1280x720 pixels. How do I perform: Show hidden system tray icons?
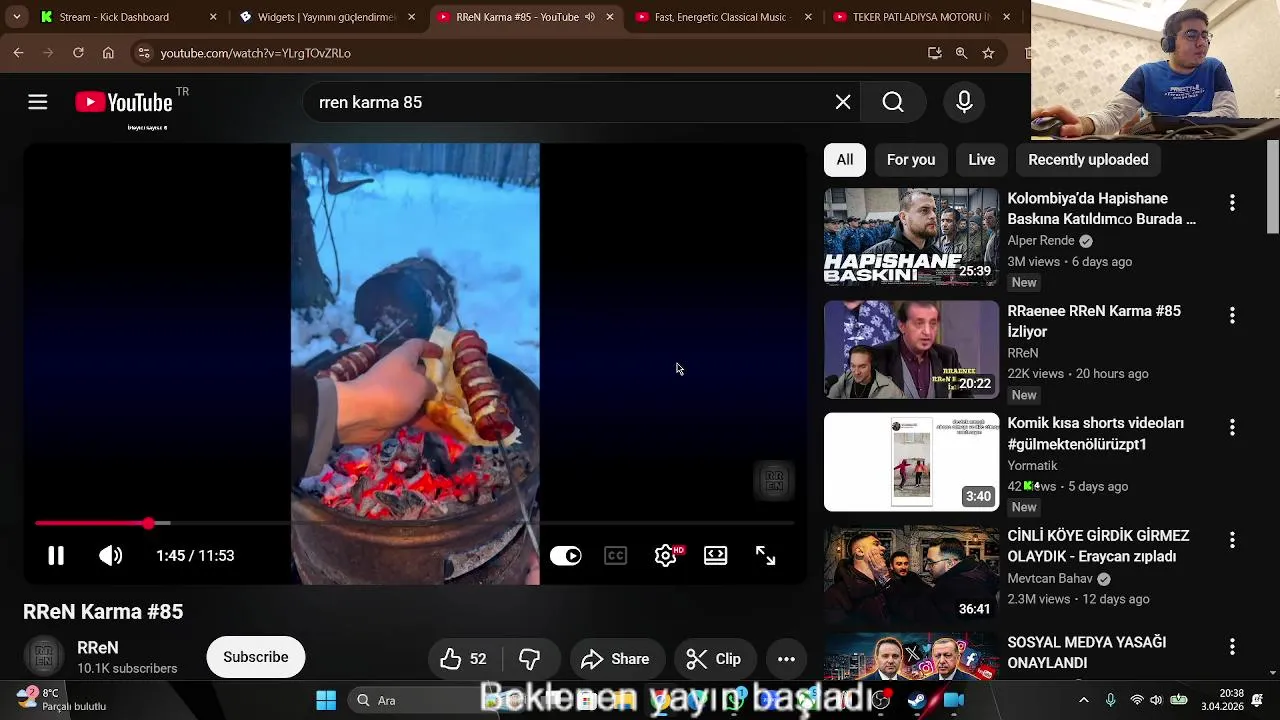[x=1084, y=700]
